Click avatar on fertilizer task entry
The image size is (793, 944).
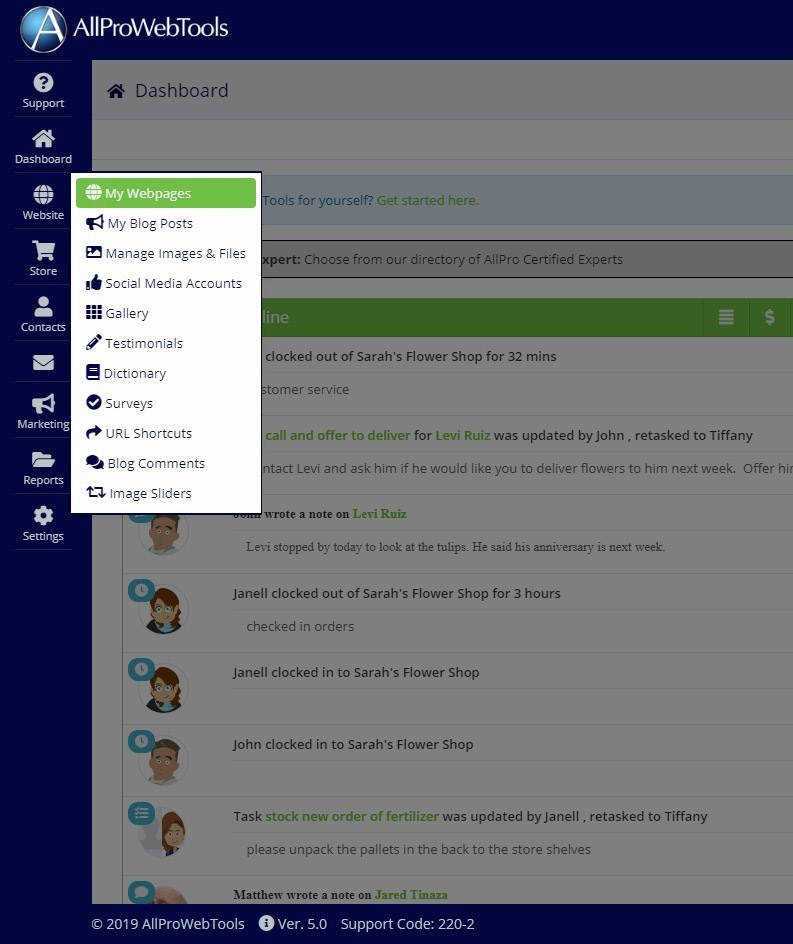(164, 833)
